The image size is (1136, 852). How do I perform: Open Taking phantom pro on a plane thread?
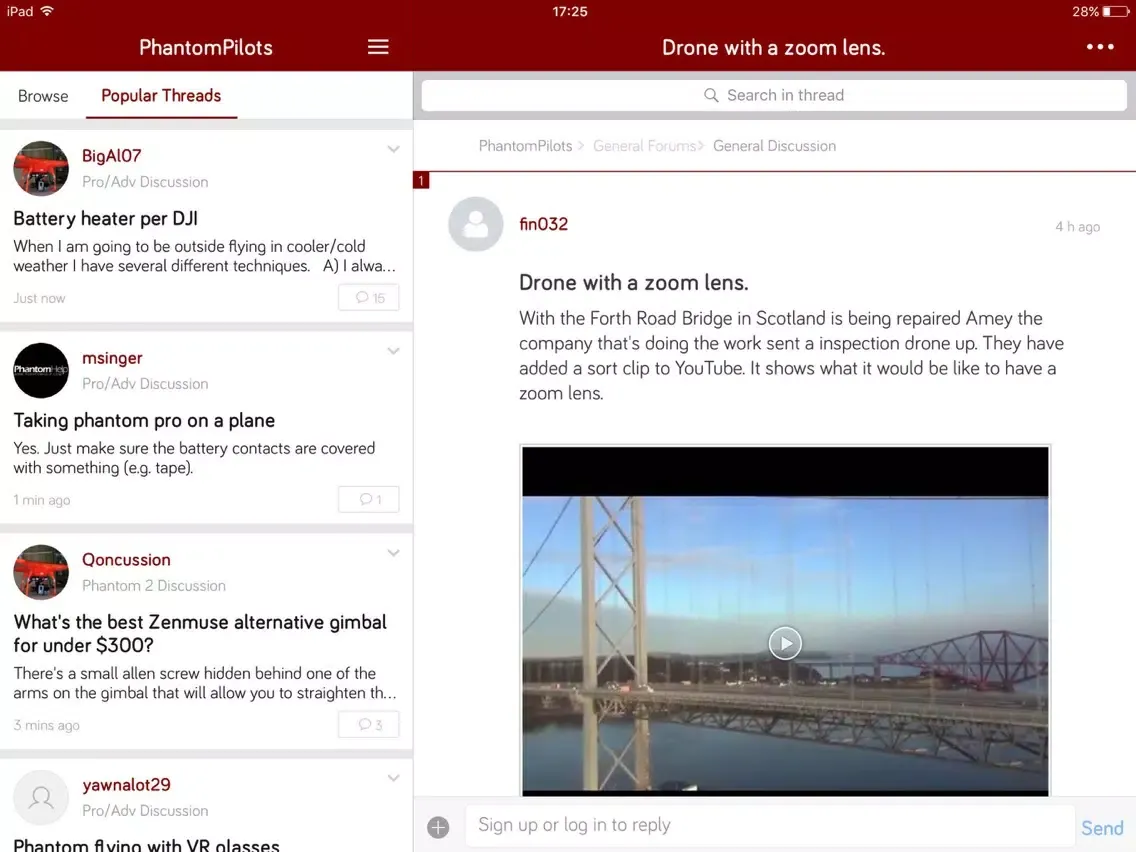[144, 420]
